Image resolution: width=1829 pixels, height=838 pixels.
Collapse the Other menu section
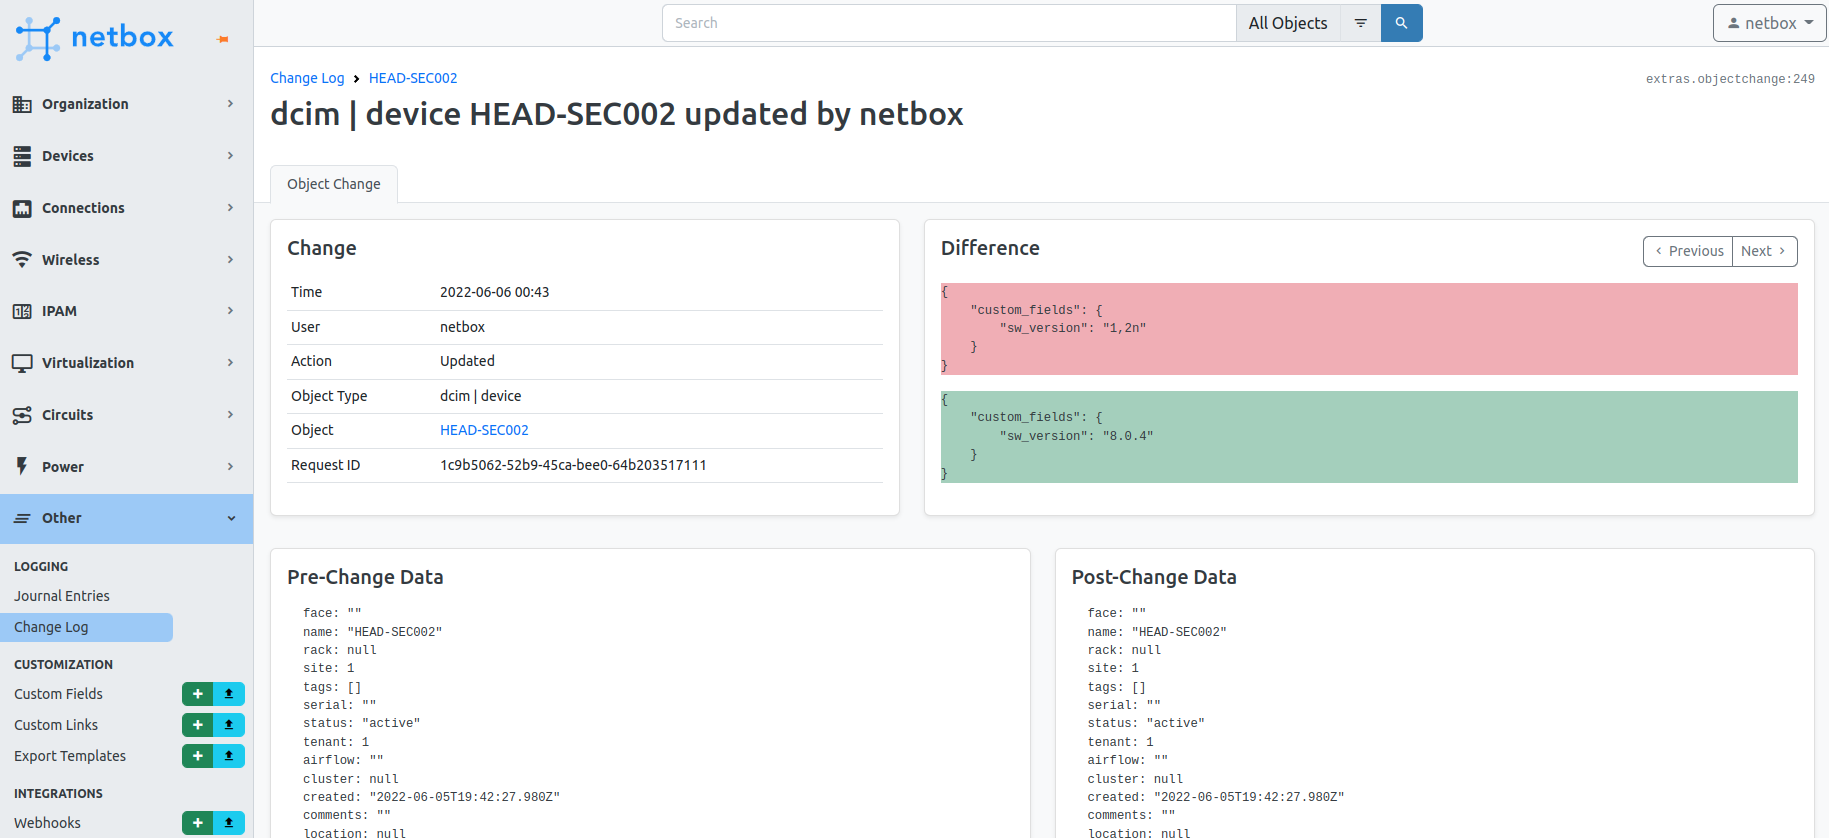tap(126, 518)
